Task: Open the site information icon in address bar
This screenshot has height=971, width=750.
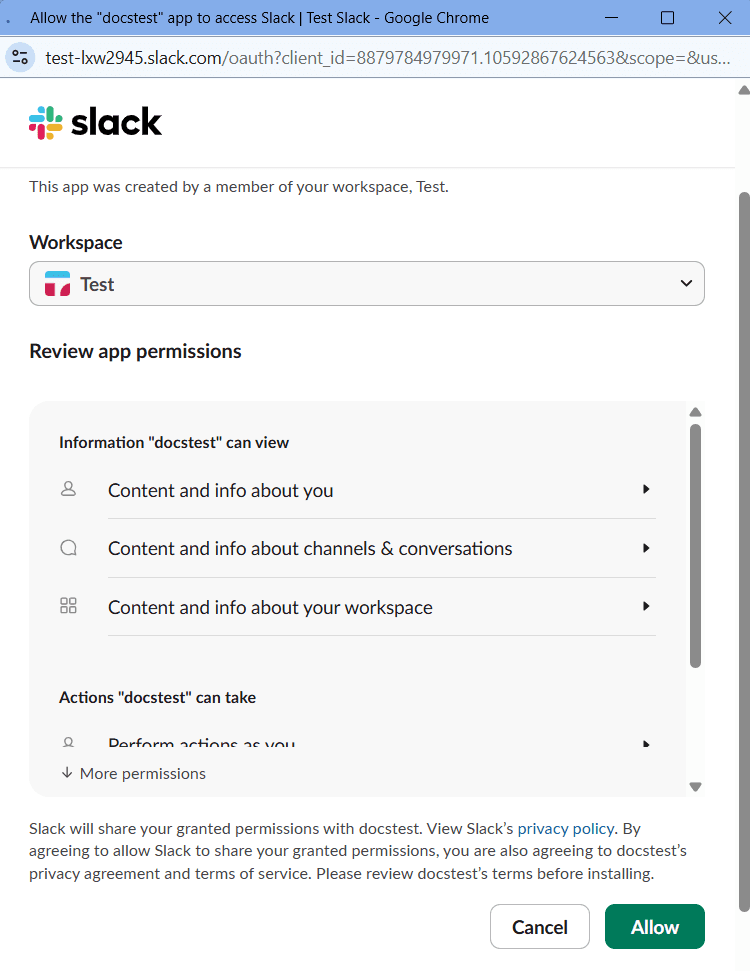Action: (20, 58)
